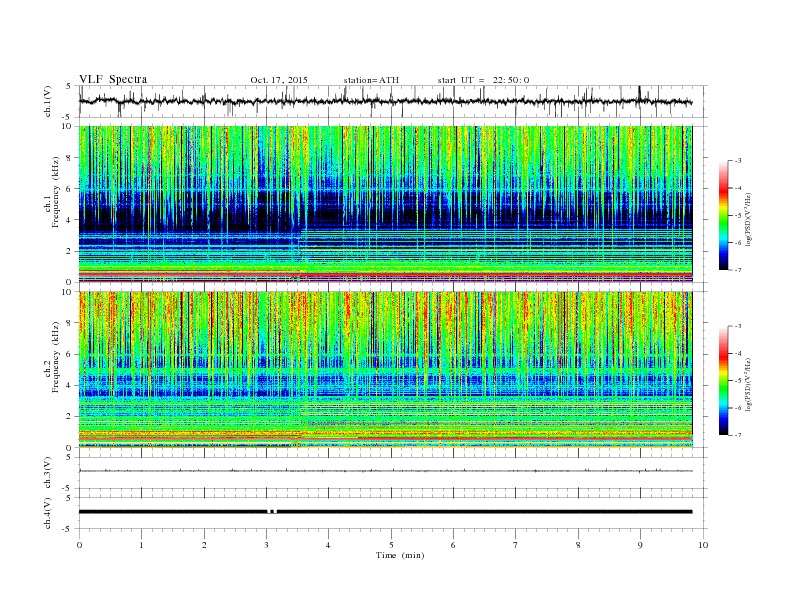Click the "8" kHz tick on ch.1 frequency axis

click(x=69, y=158)
